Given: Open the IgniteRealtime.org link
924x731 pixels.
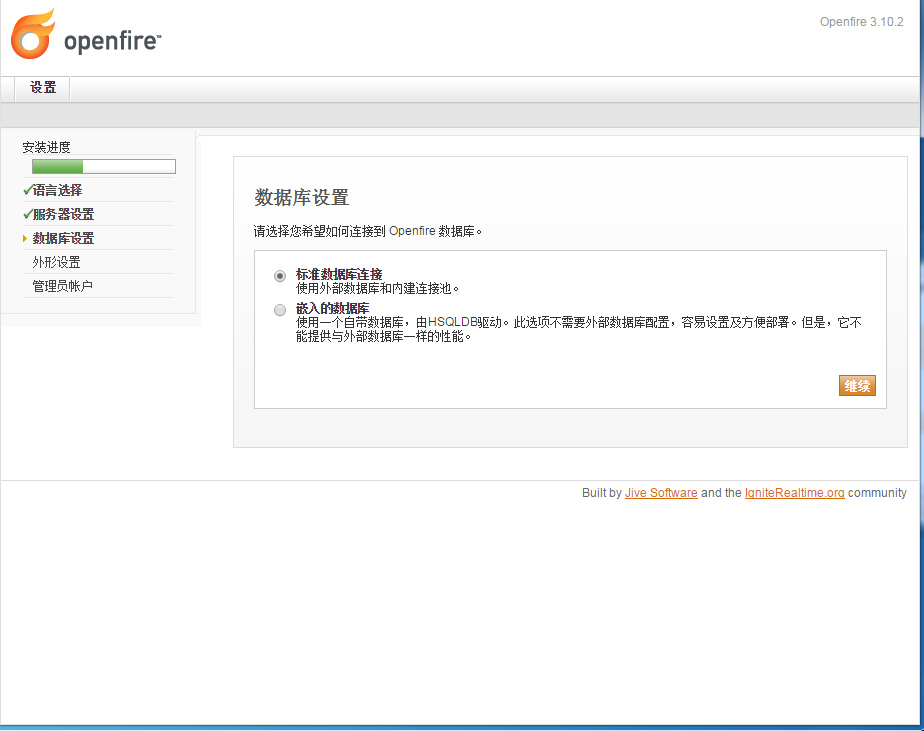Looking at the screenshot, I should (x=794, y=493).
